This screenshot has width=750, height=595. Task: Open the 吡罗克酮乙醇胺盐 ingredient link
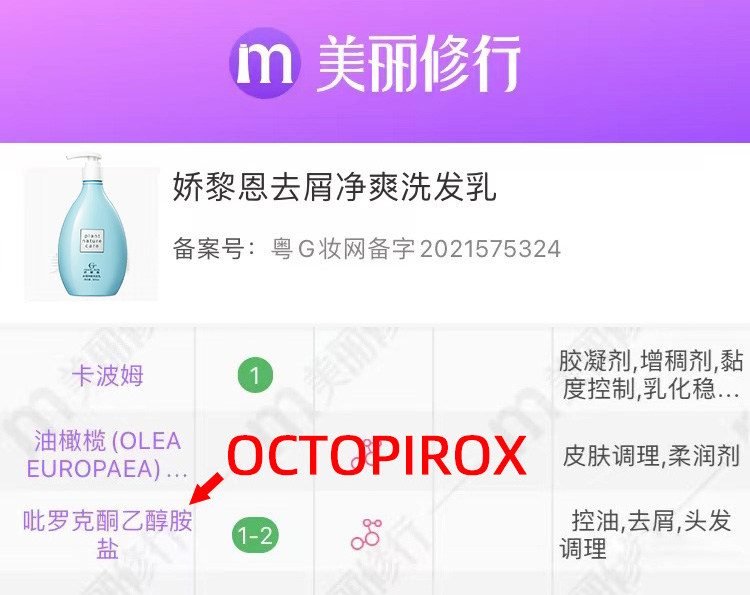click(108, 534)
